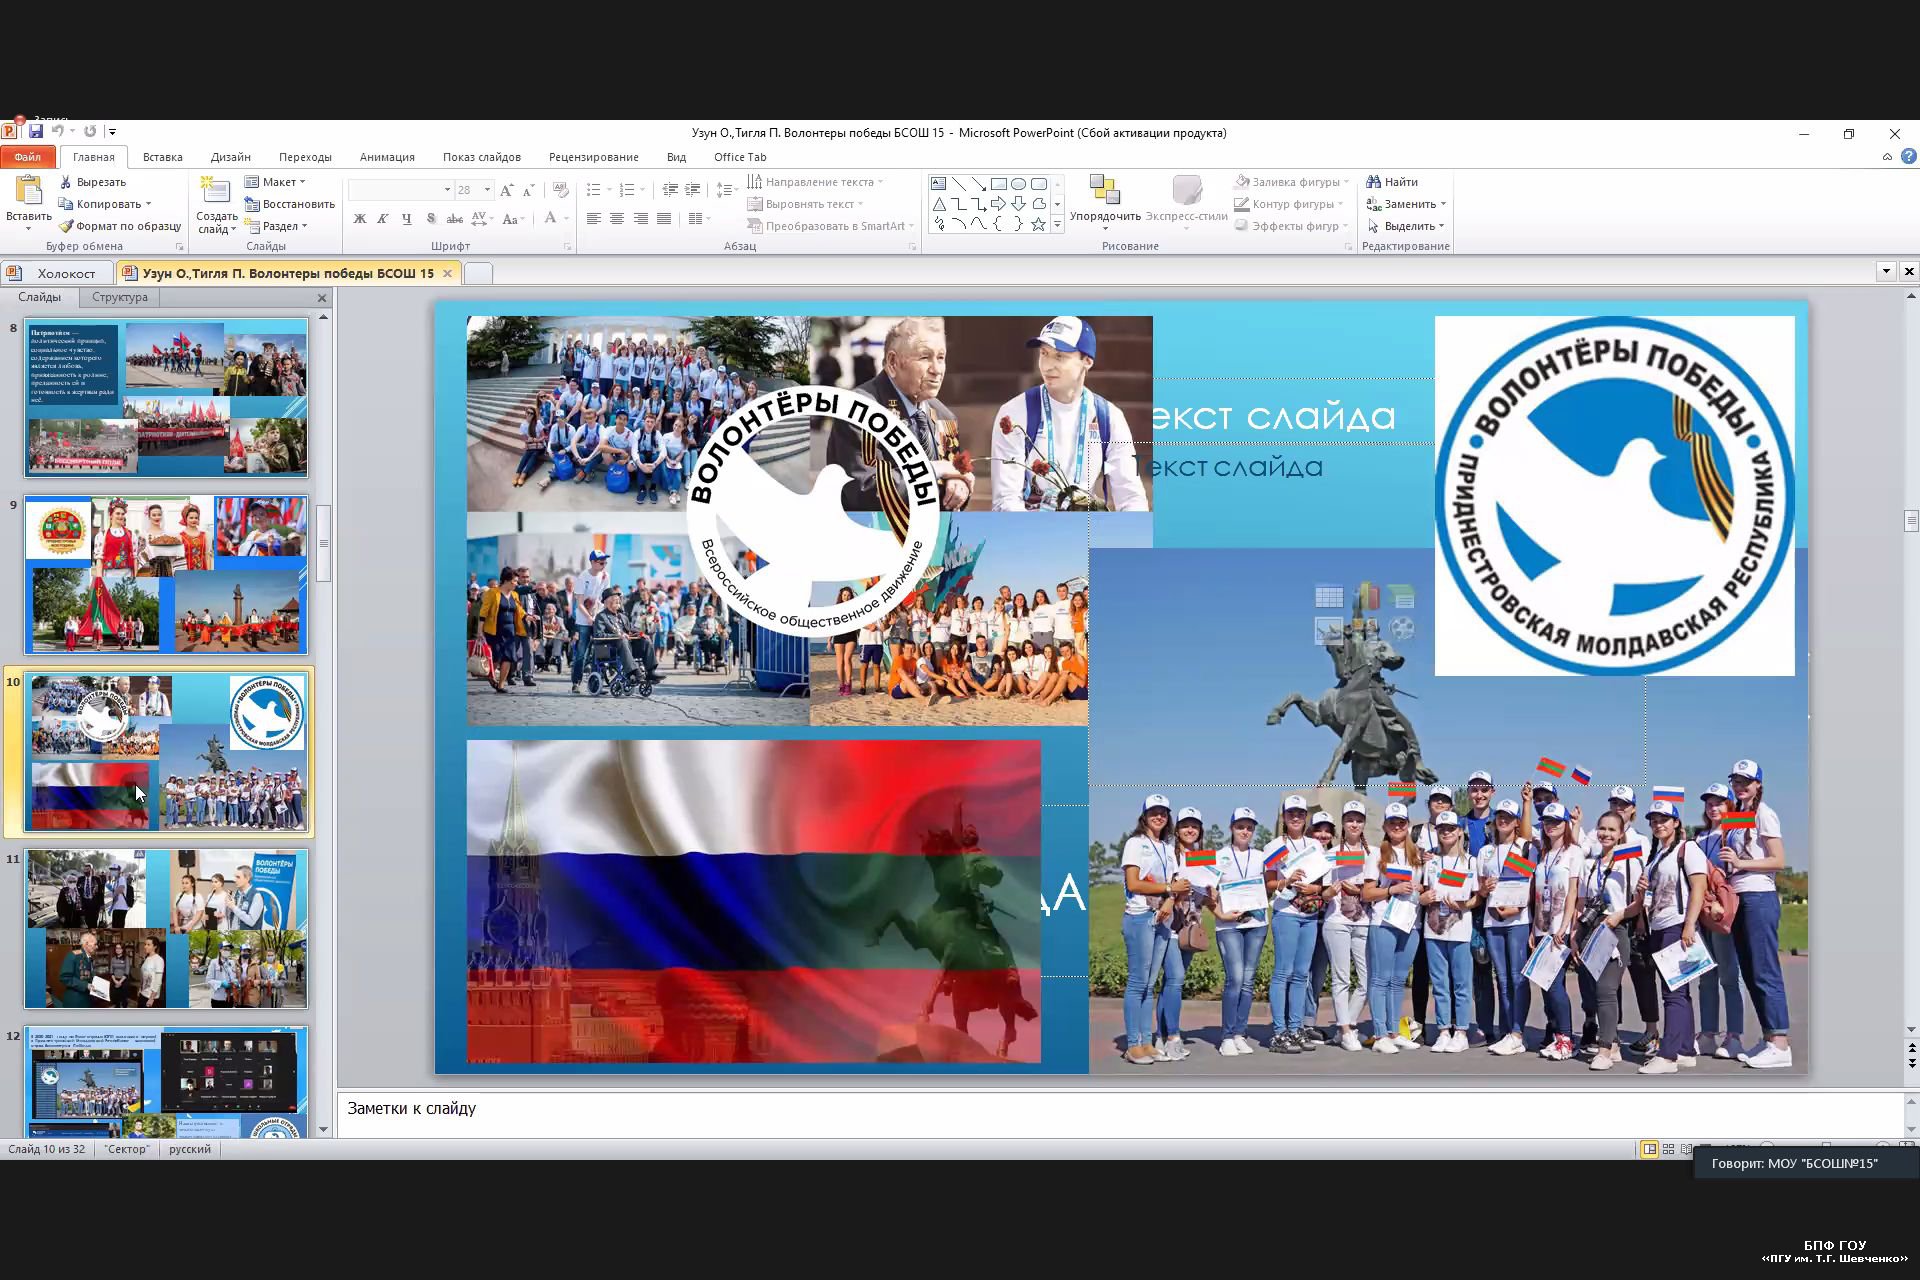The width and height of the screenshot is (1920, 1280).
Task: Open the Файл (File) tab
Action: [x=28, y=157]
